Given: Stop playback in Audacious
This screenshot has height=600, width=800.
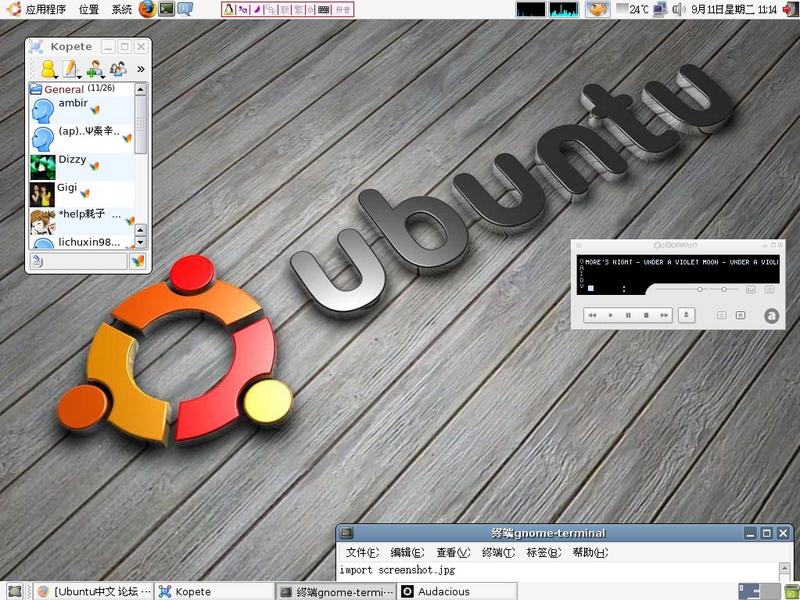Looking at the screenshot, I should 646,315.
